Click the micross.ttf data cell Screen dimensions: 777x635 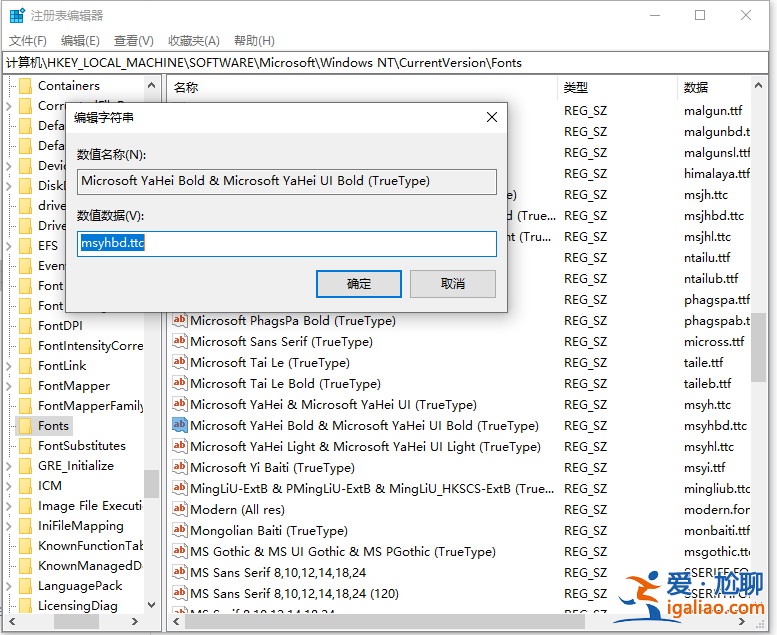click(x=714, y=342)
